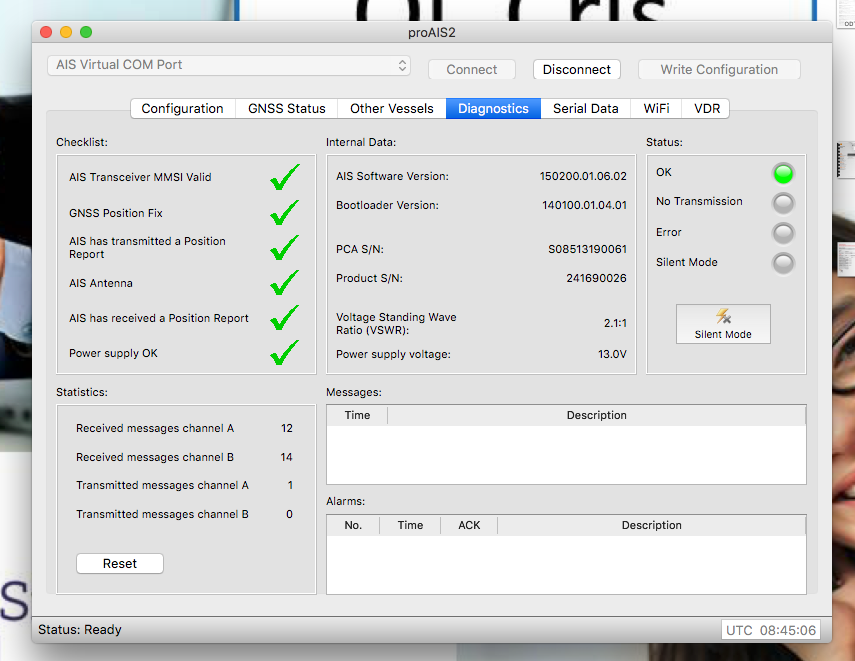The image size is (855, 661).
Task: Click the GNSS Position Fix label
Action: tap(116, 213)
